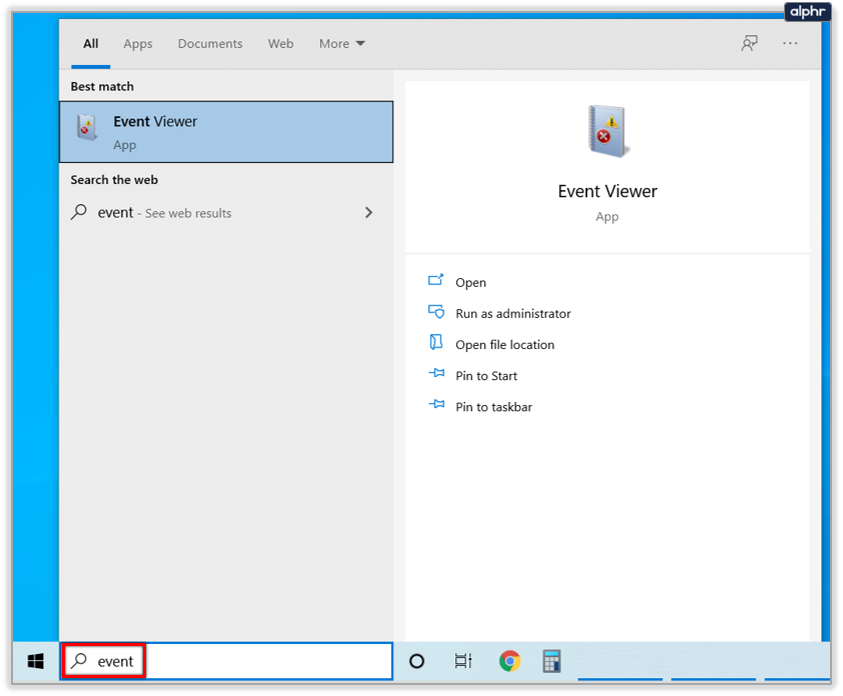Choose Pin to Start
The height and width of the screenshot is (696, 843).
[x=486, y=376]
